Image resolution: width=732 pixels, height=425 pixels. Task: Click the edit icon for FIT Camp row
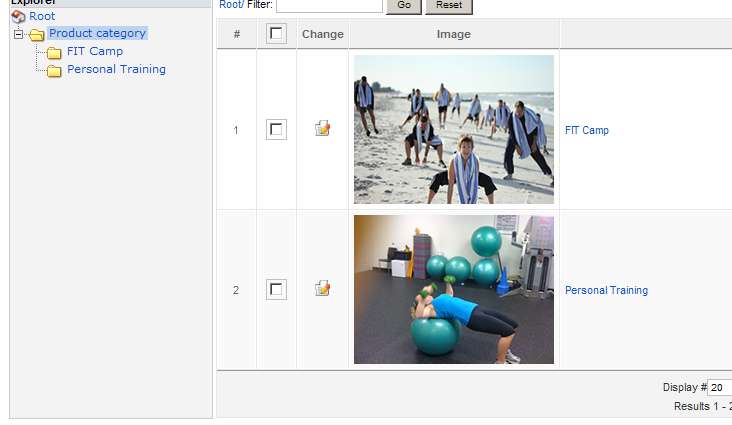point(323,128)
